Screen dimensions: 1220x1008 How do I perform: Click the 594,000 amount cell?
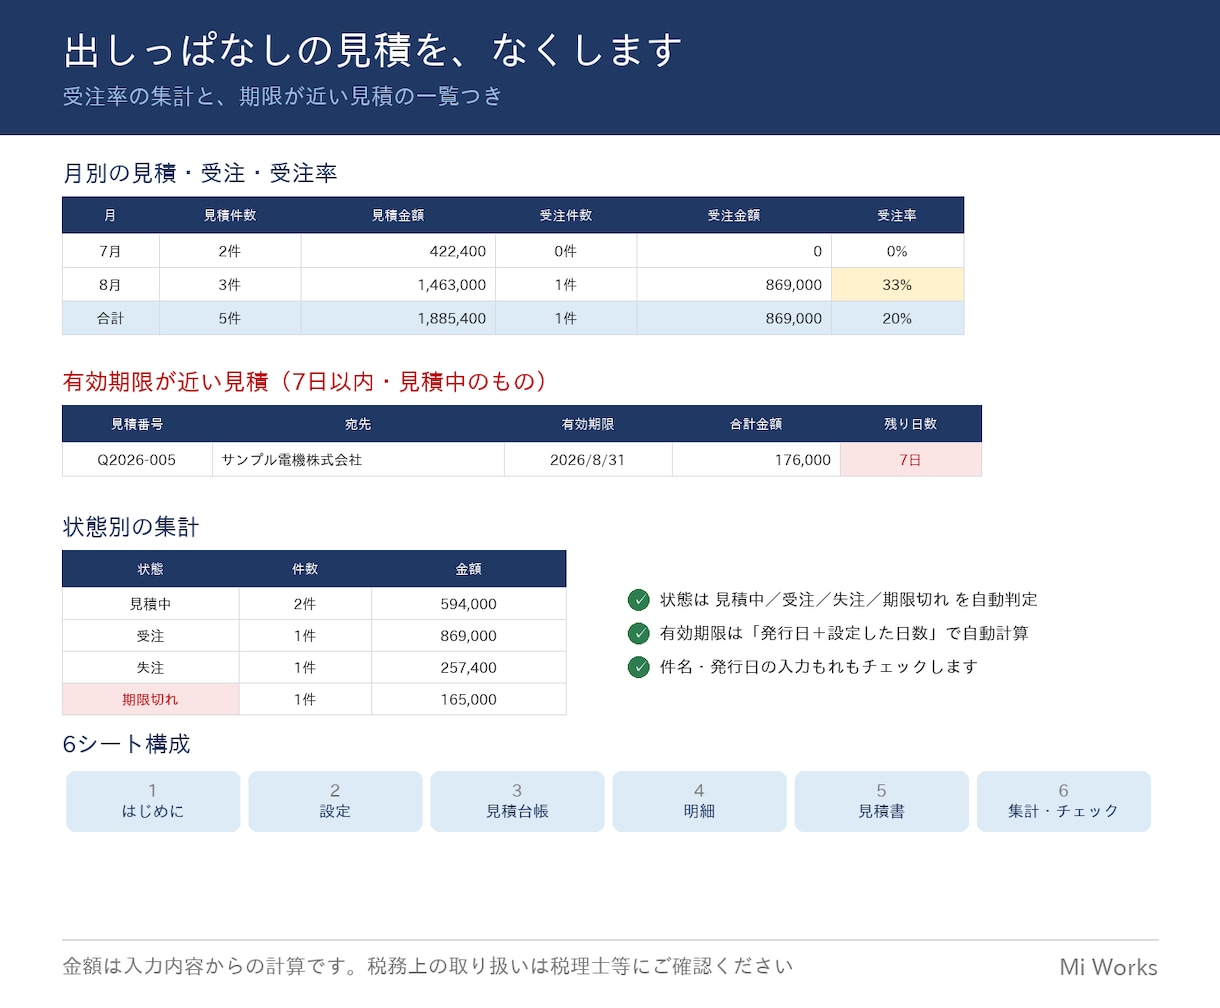[x=469, y=604]
